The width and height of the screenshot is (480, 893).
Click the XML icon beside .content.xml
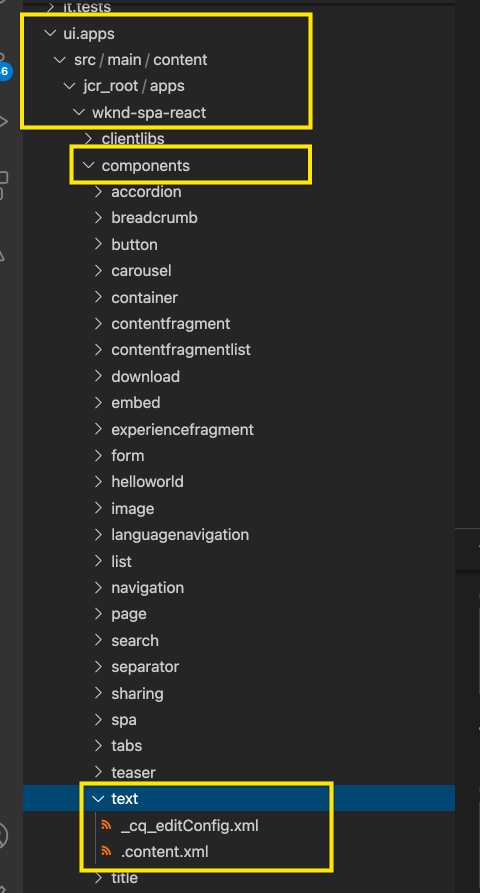pyautogui.click(x=106, y=851)
